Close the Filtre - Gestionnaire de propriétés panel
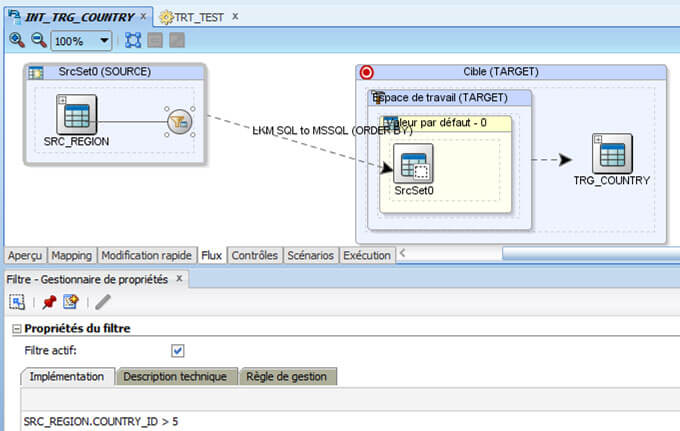The height and width of the screenshot is (431, 680). coord(179,279)
